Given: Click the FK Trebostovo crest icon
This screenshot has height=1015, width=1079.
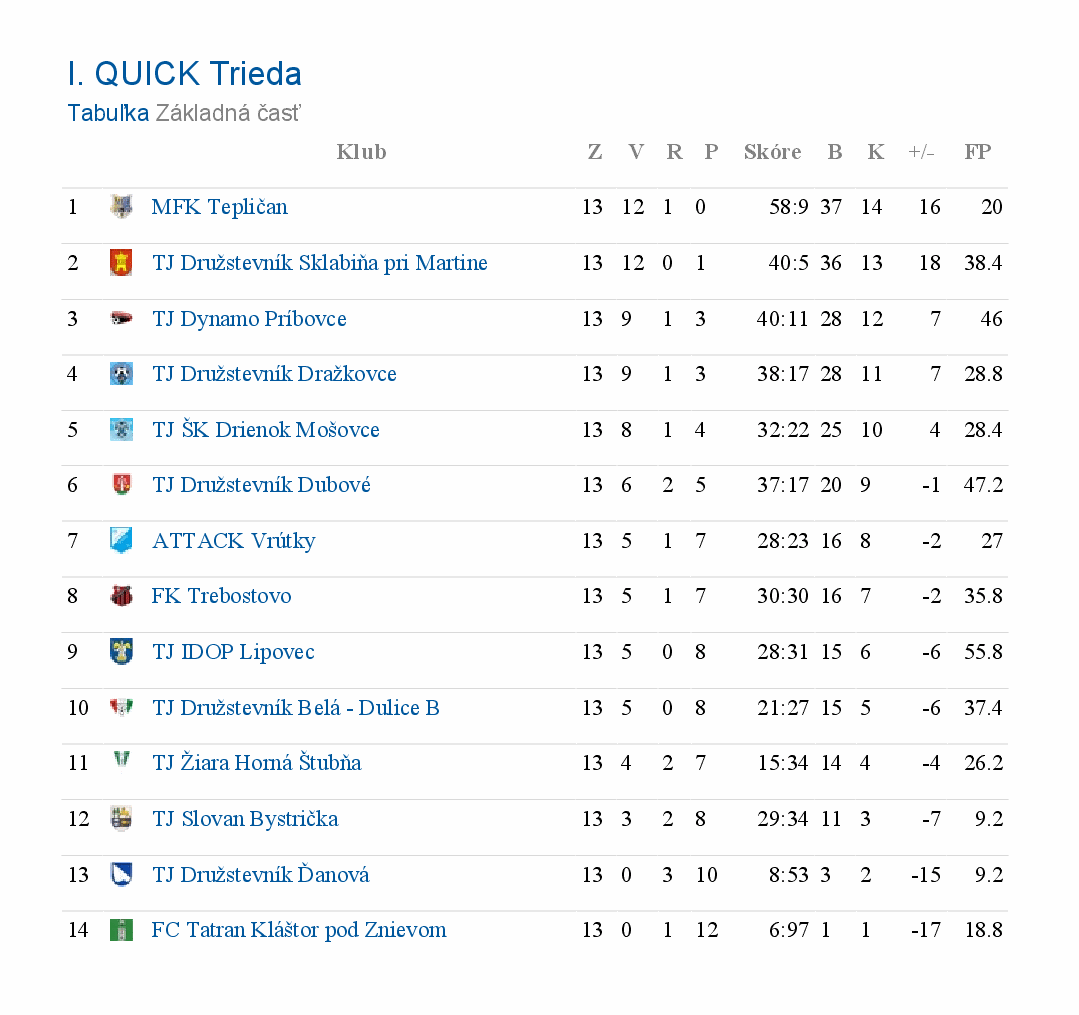Looking at the screenshot, I should [x=121, y=596].
